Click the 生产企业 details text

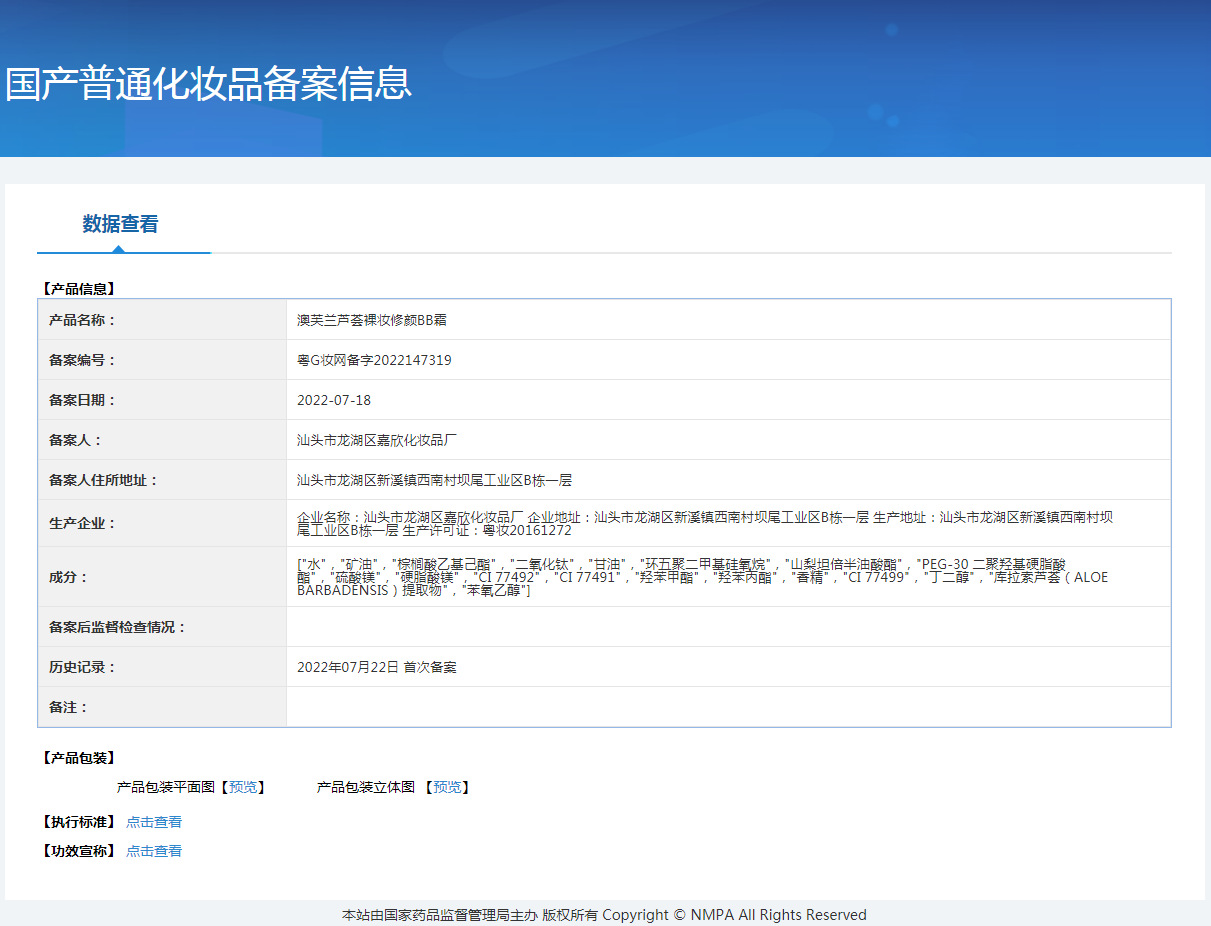[x=705, y=523]
